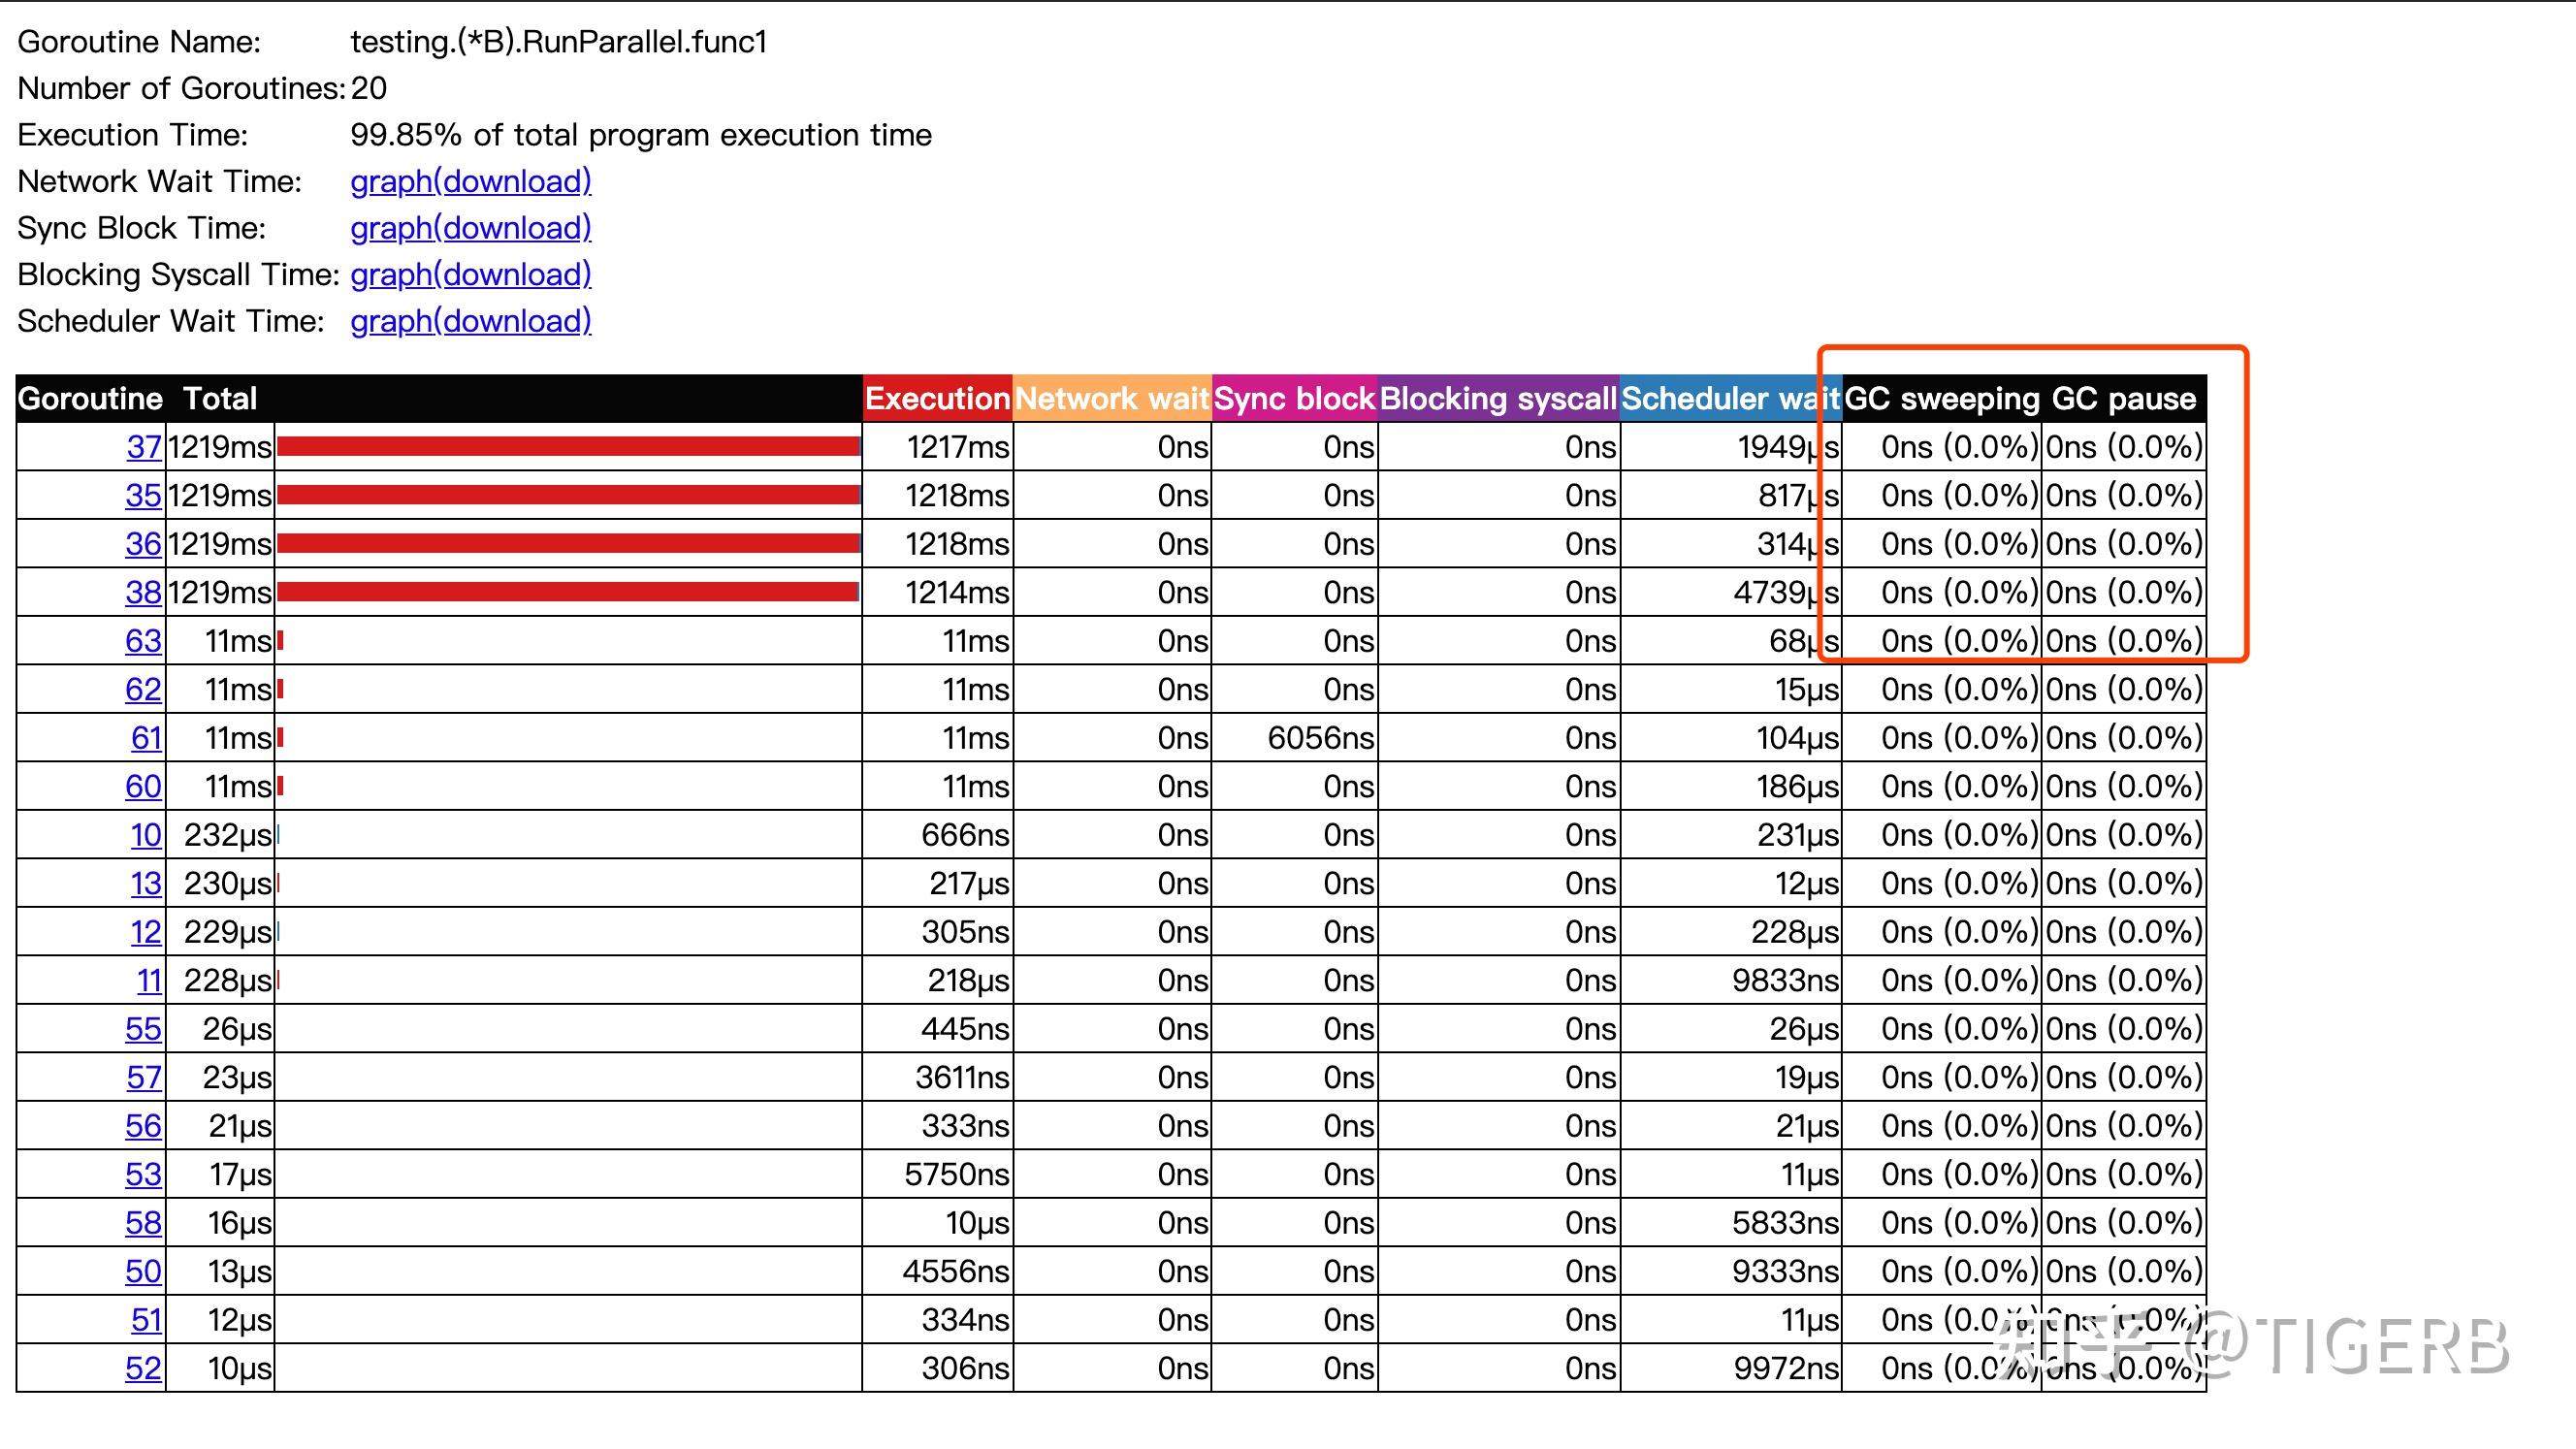Select the 186µs scheduler wait value
Viewport: 2576px width, 1449px height.
(1798, 787)
